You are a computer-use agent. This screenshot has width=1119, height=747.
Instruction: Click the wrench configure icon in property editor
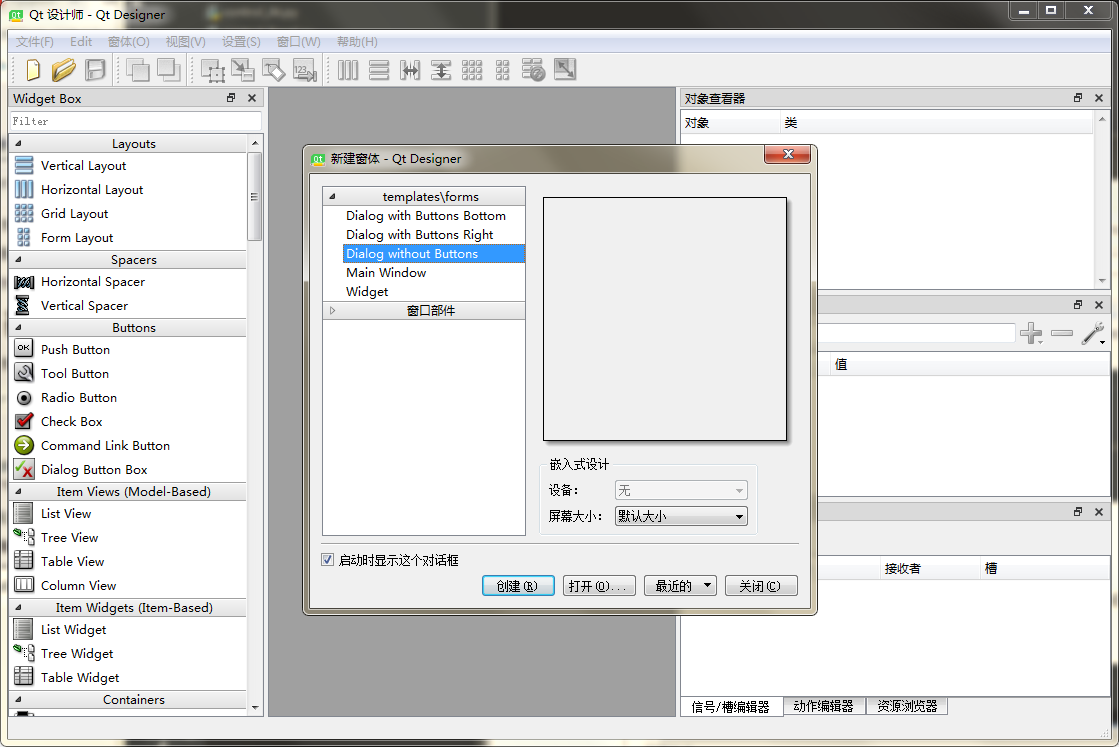click(x=1093, y=333)
